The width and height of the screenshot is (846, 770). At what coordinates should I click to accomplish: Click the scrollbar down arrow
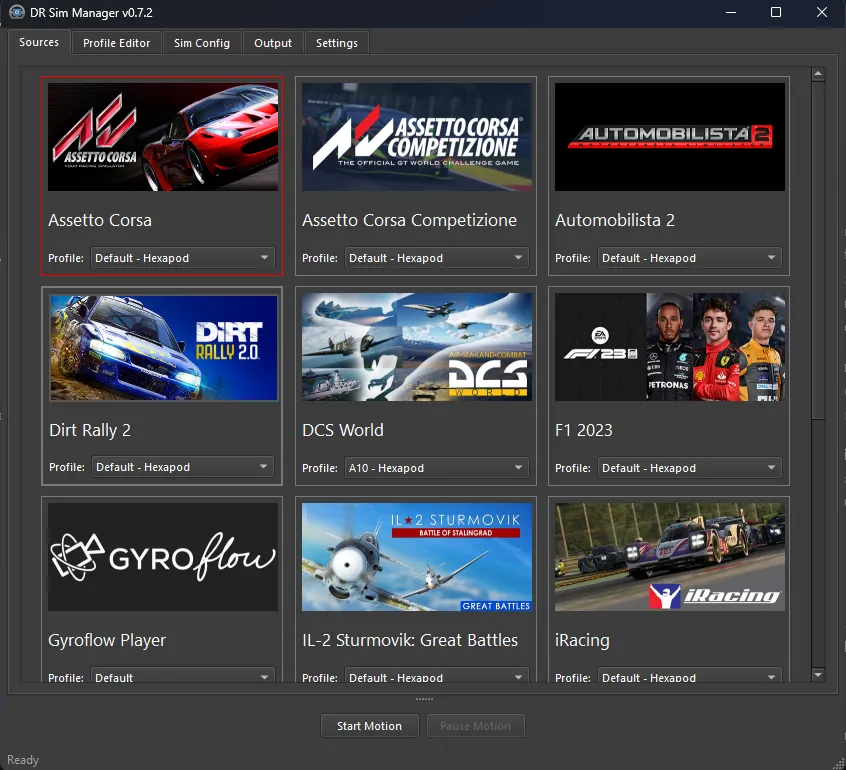[818, 674]
